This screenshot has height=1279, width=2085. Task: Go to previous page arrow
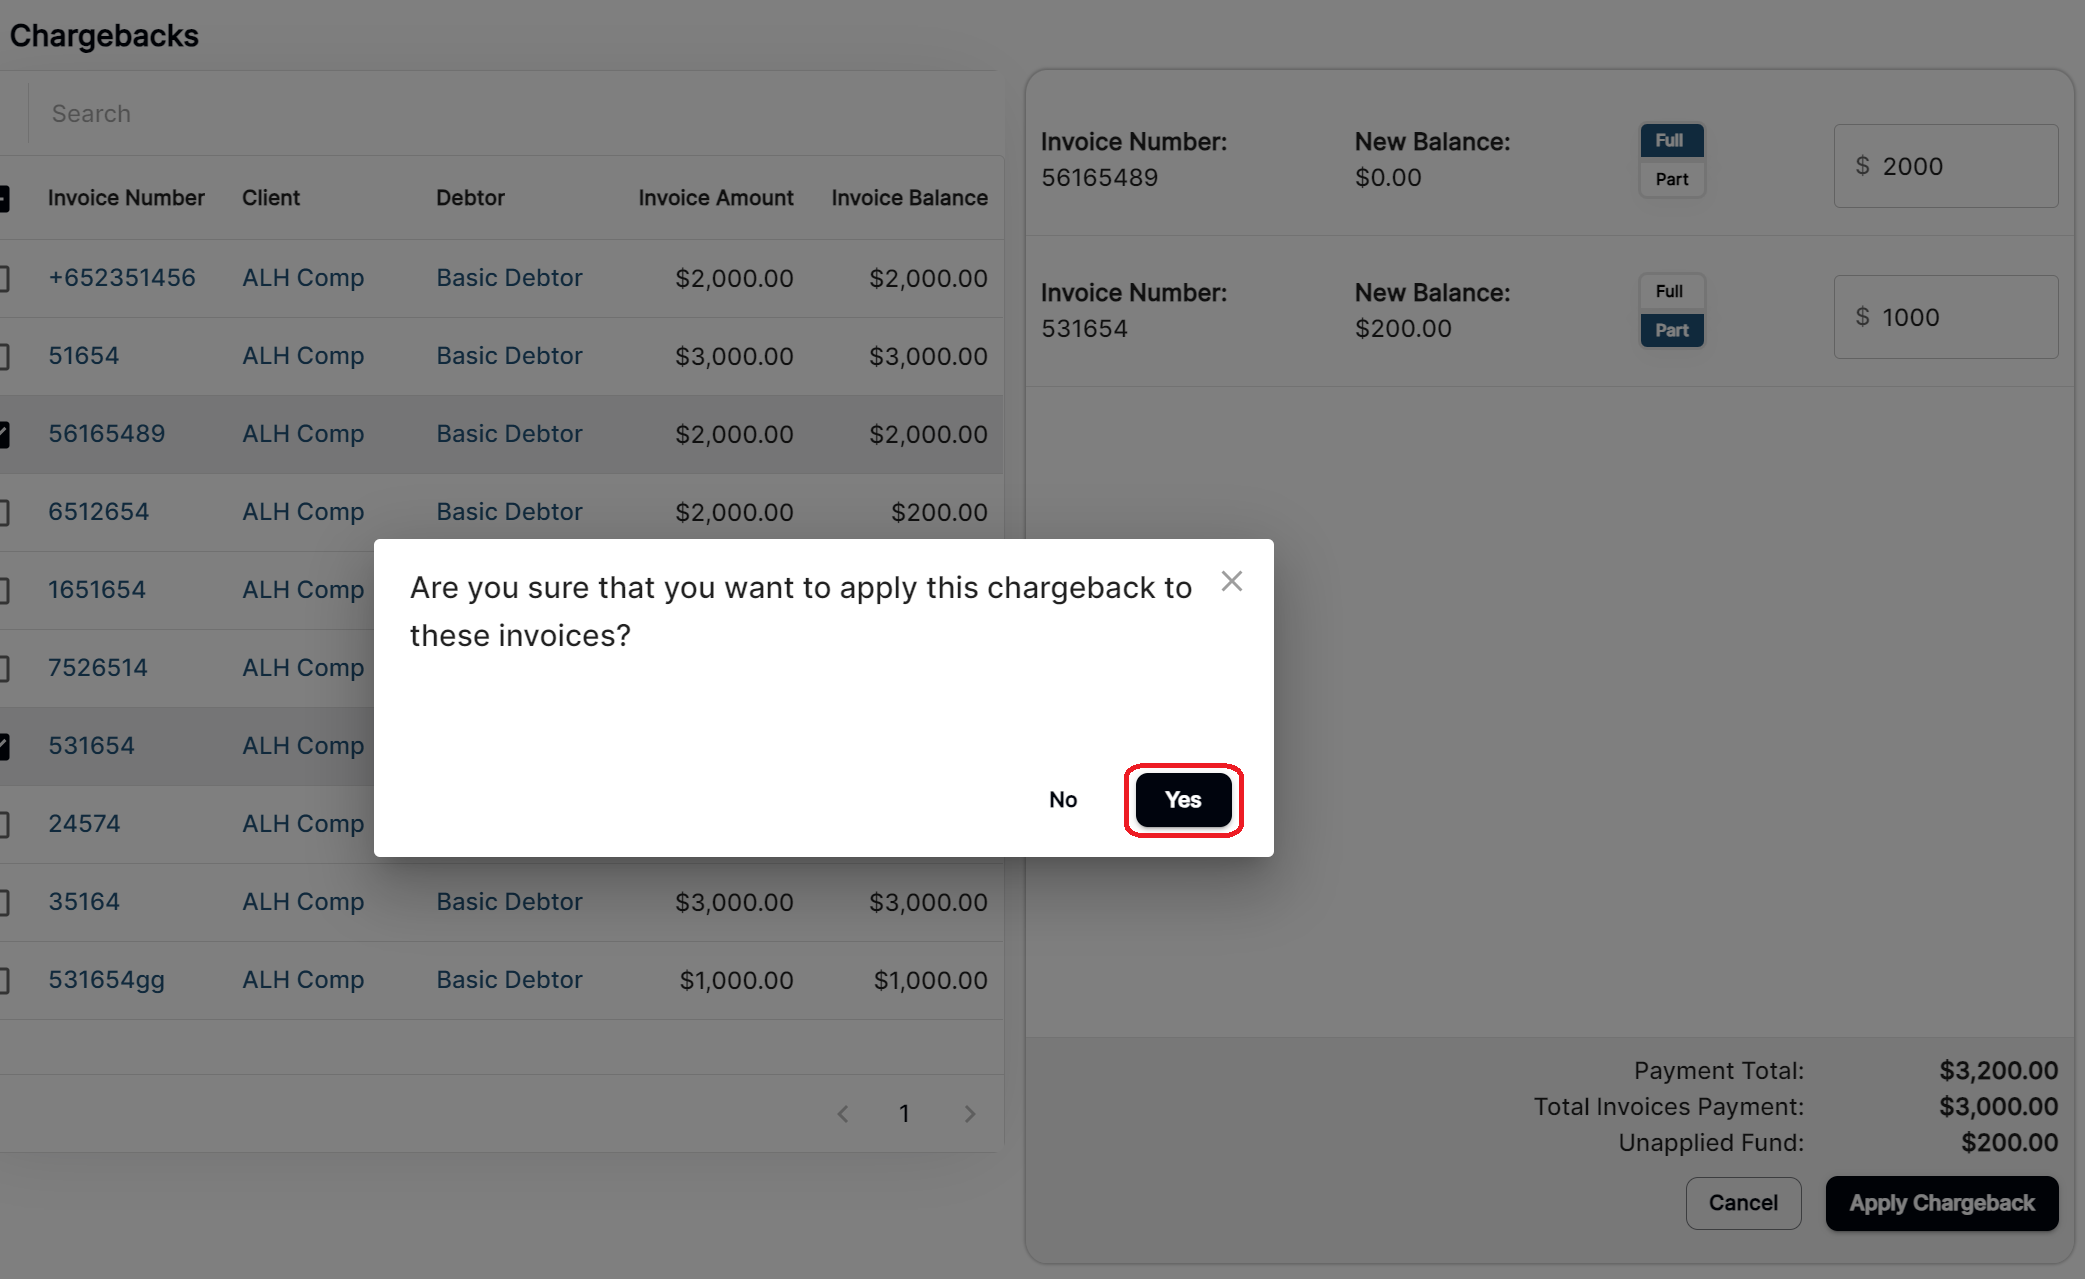(x=843, y=1114)
